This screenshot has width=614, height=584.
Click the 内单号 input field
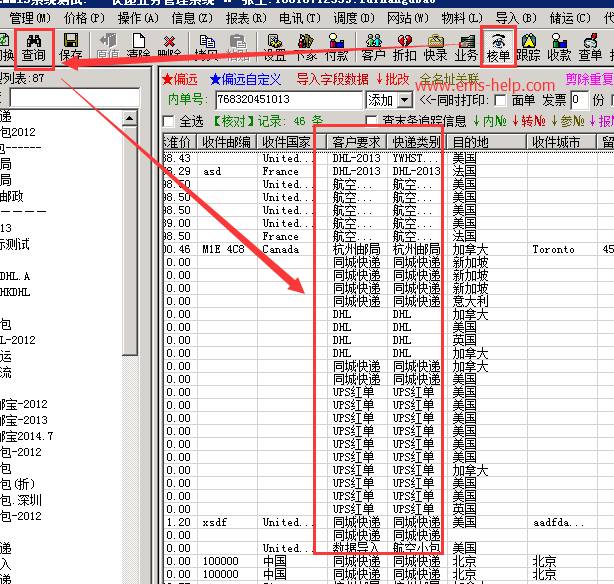(x=289, y=100)
